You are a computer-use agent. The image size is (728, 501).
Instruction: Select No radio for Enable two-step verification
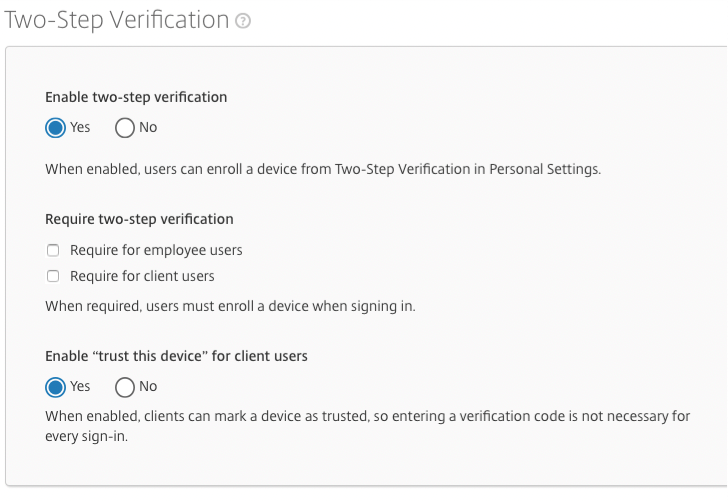[x=124, y=128]
